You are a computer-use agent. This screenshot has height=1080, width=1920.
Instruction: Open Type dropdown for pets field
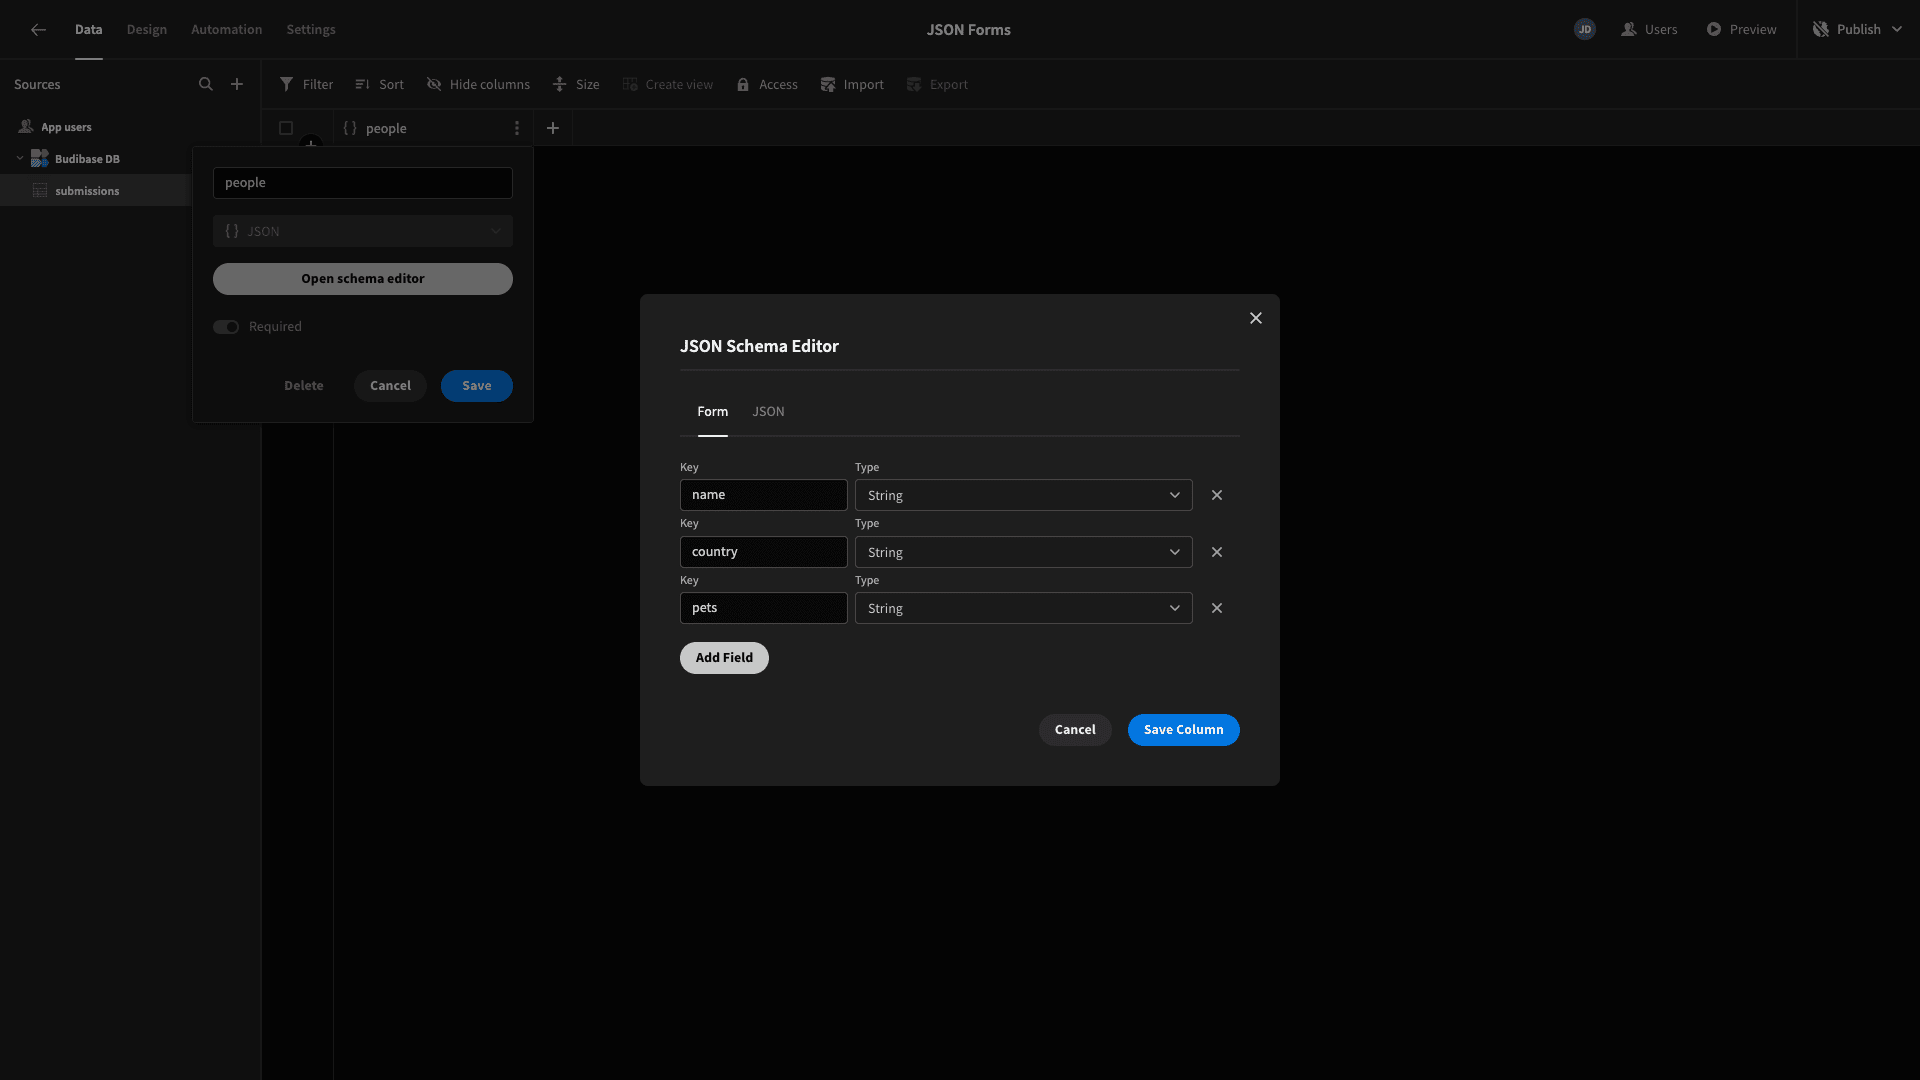tap(1024, 608)
